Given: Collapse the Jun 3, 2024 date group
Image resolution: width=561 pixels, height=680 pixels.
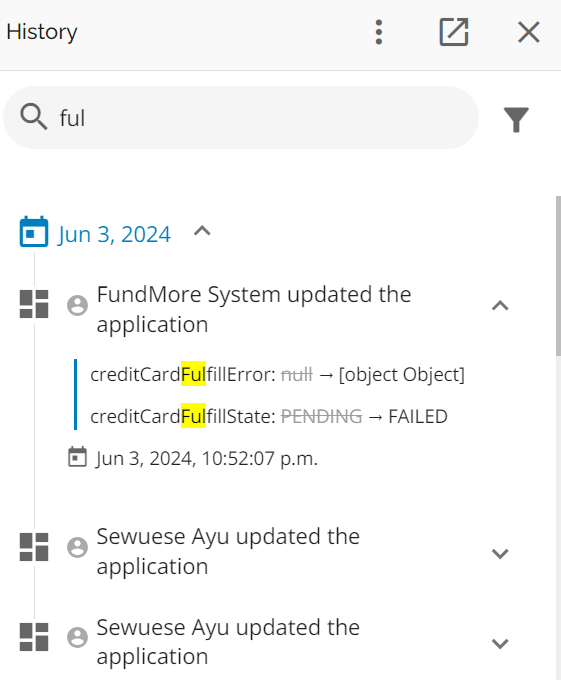Looking at the screenshot, I should point(202,231).
